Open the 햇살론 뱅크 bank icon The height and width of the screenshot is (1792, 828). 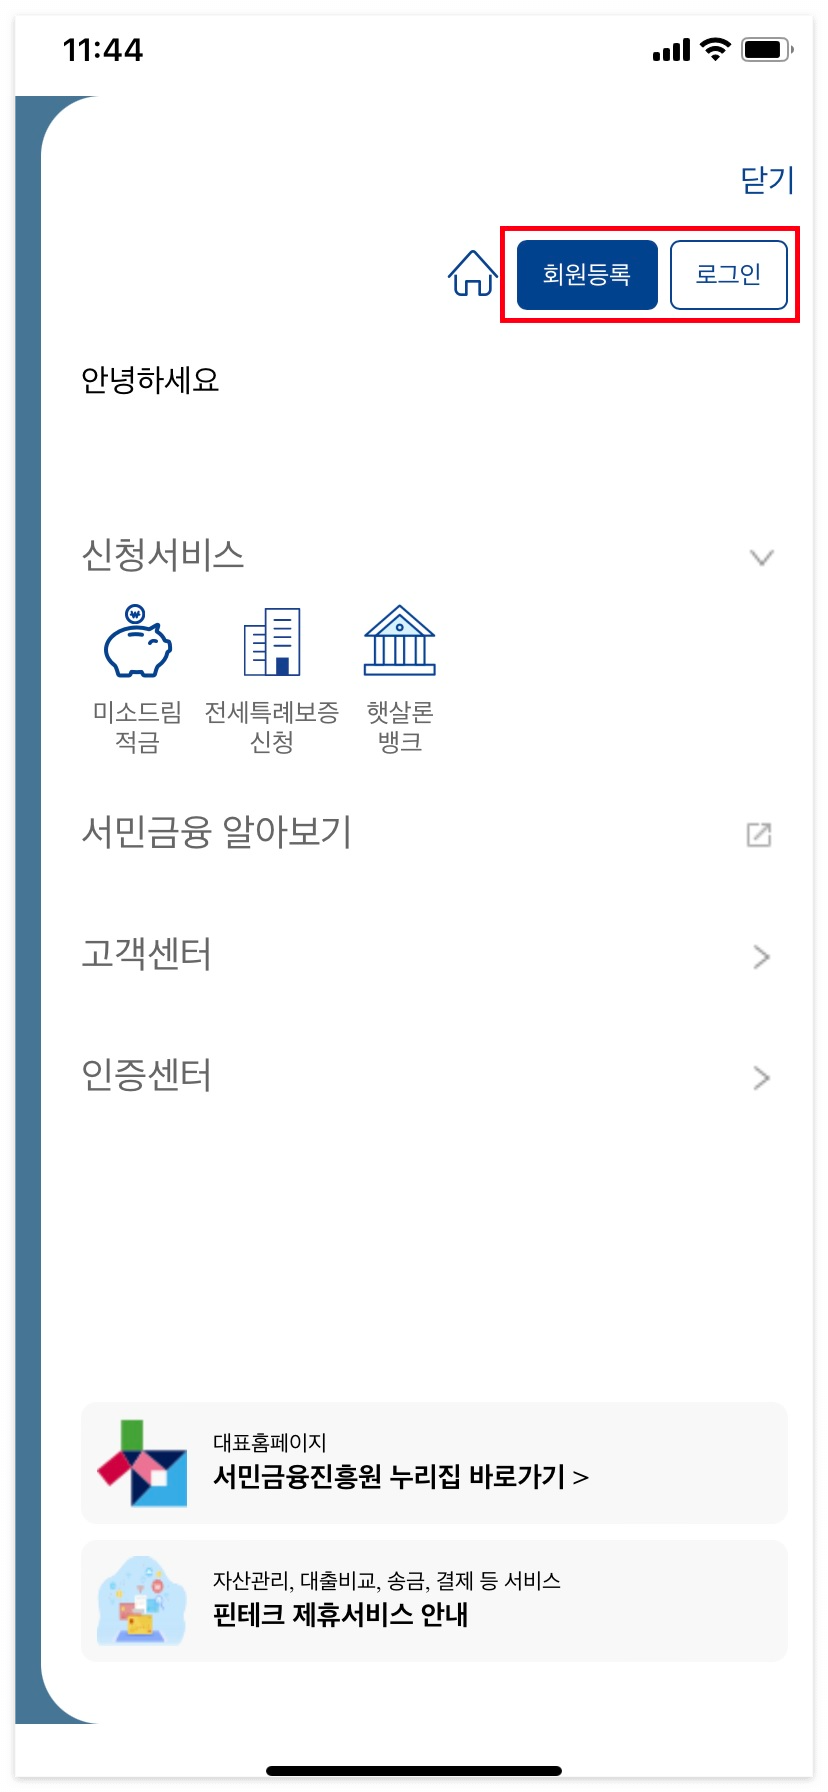400,640
